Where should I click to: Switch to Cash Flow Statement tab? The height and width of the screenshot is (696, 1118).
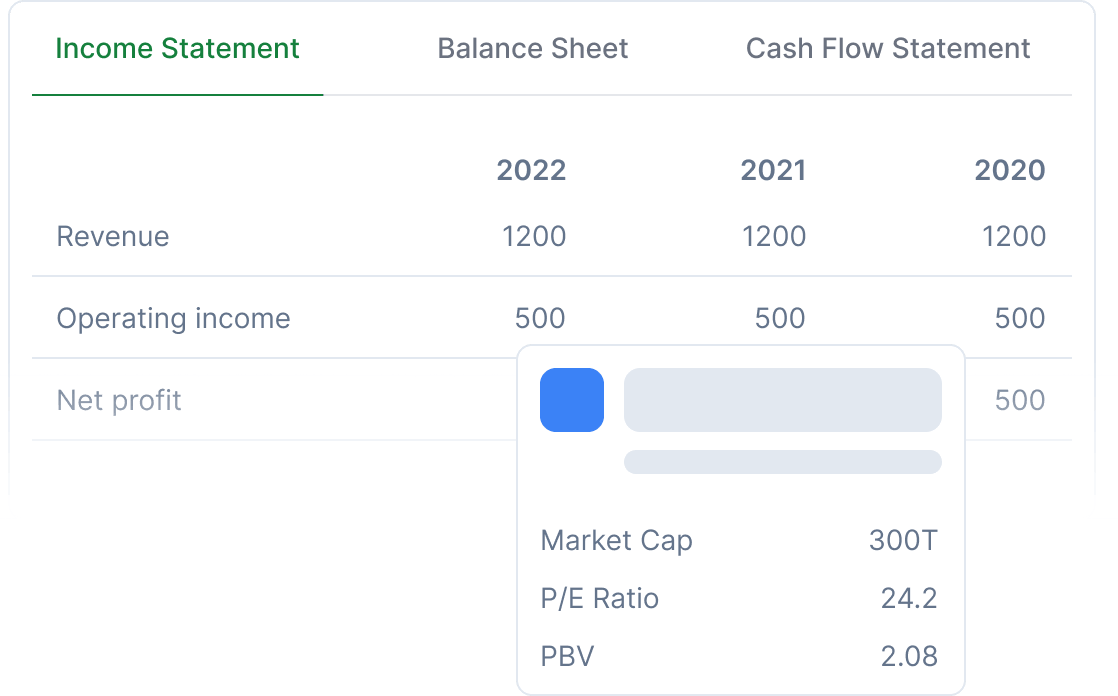888,49
